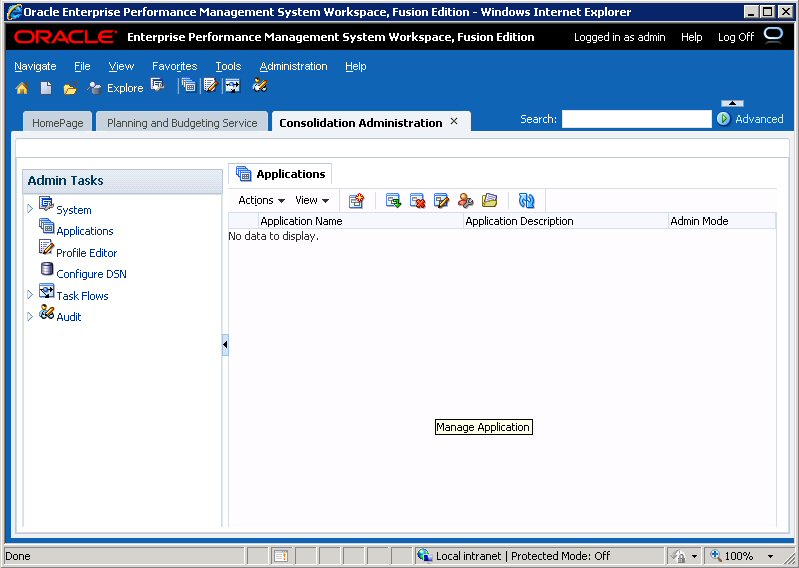Open the Help menu in the menu bar

point(356,66)
